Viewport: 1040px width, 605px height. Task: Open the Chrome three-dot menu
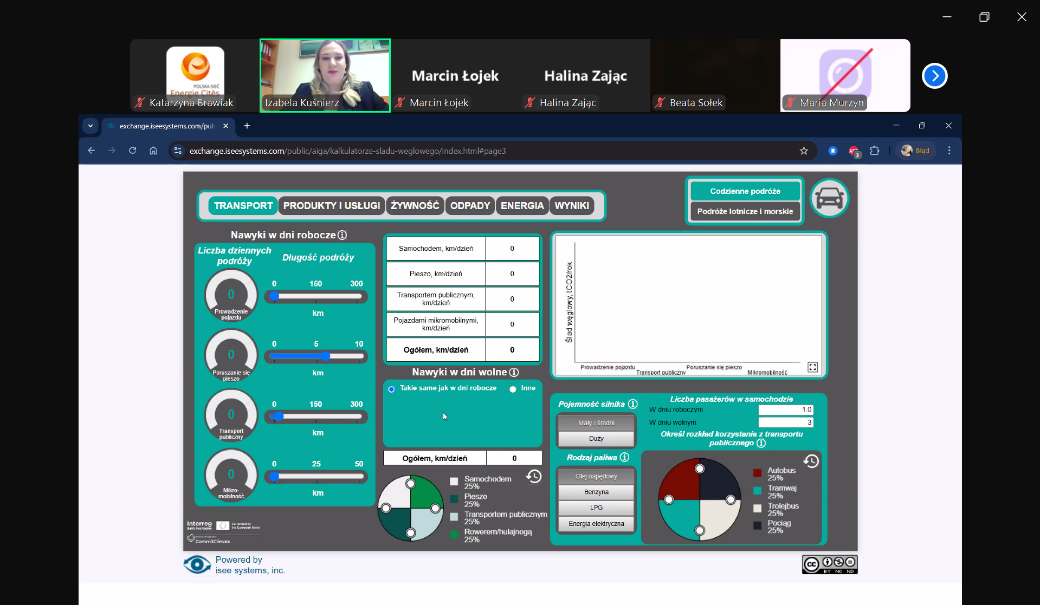coord(949,151)
